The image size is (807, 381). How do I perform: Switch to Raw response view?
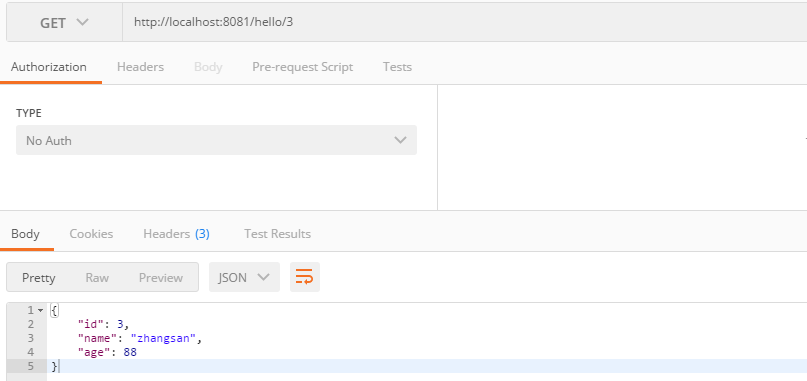[x=97, y=278]
